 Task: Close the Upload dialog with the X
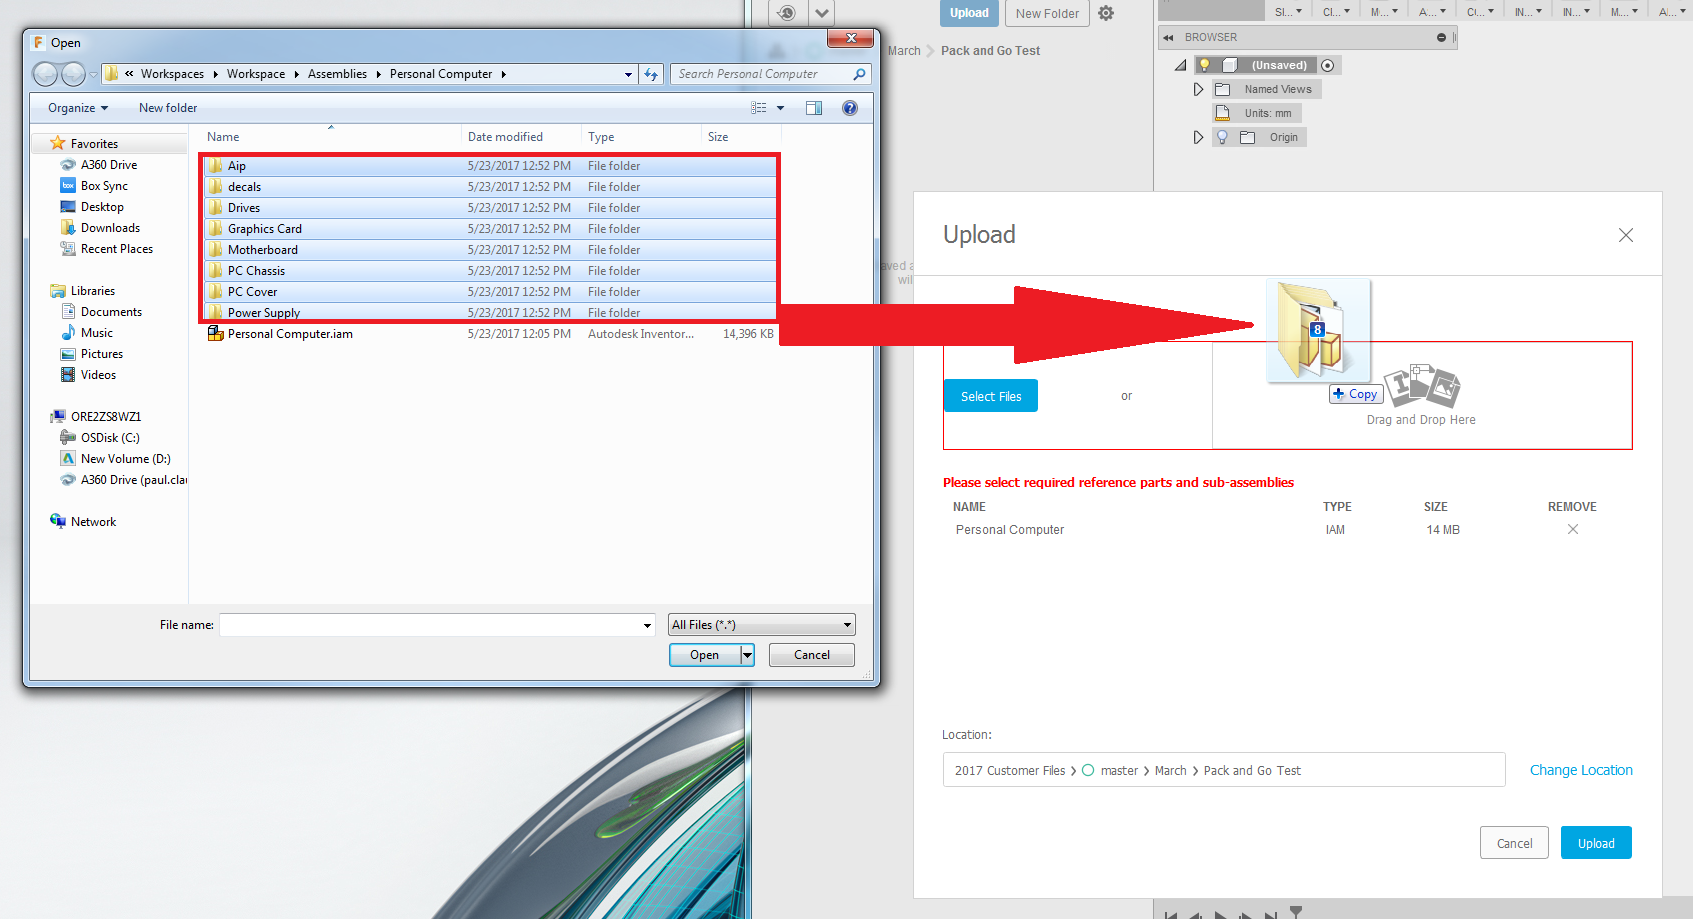point(1626,235)
